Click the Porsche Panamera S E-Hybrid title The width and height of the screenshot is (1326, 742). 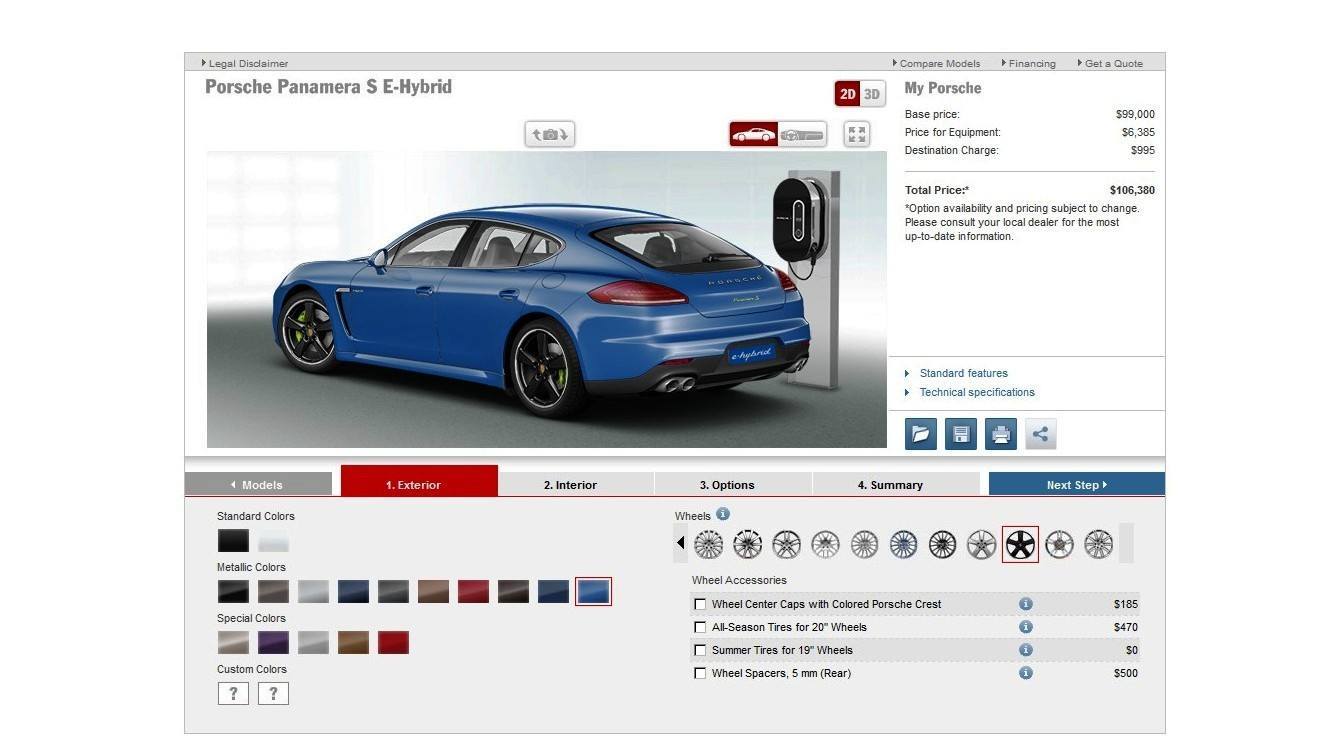point(328,87)
